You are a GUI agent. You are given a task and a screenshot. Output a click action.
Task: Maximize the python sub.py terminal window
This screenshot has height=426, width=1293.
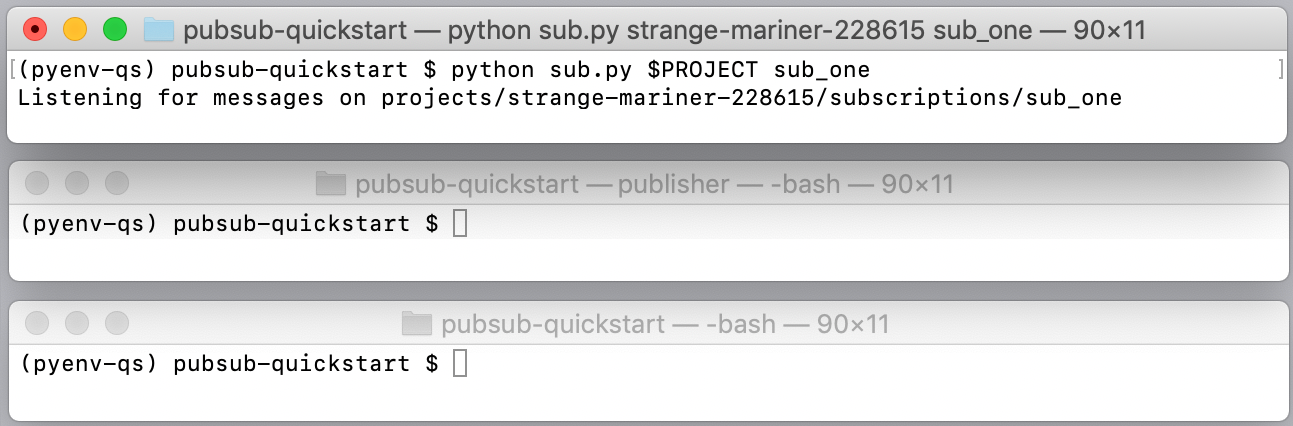click(115, 30)
